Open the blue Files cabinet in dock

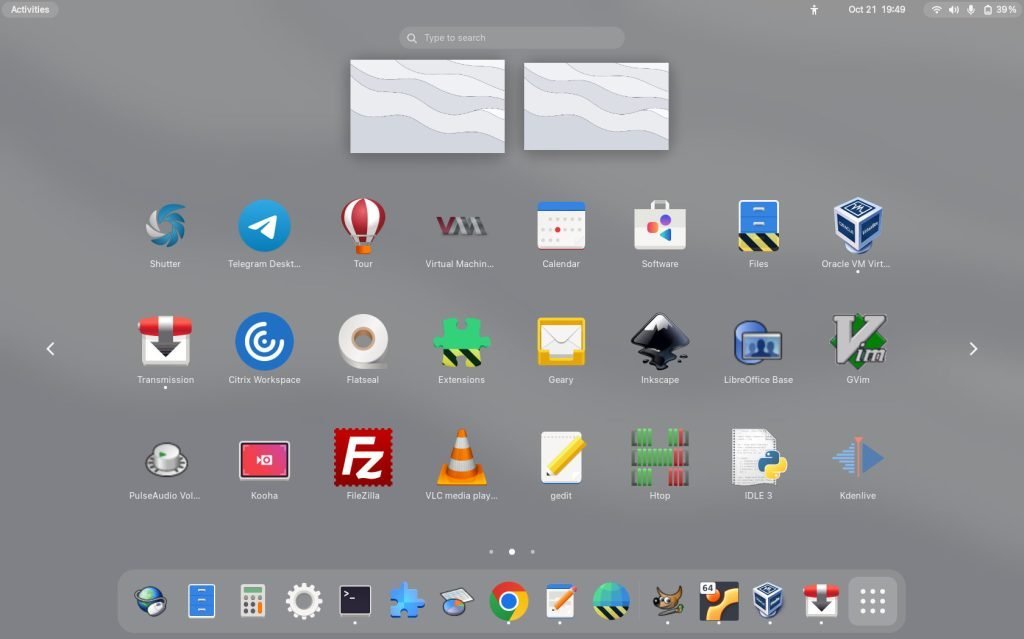(201, 601)
